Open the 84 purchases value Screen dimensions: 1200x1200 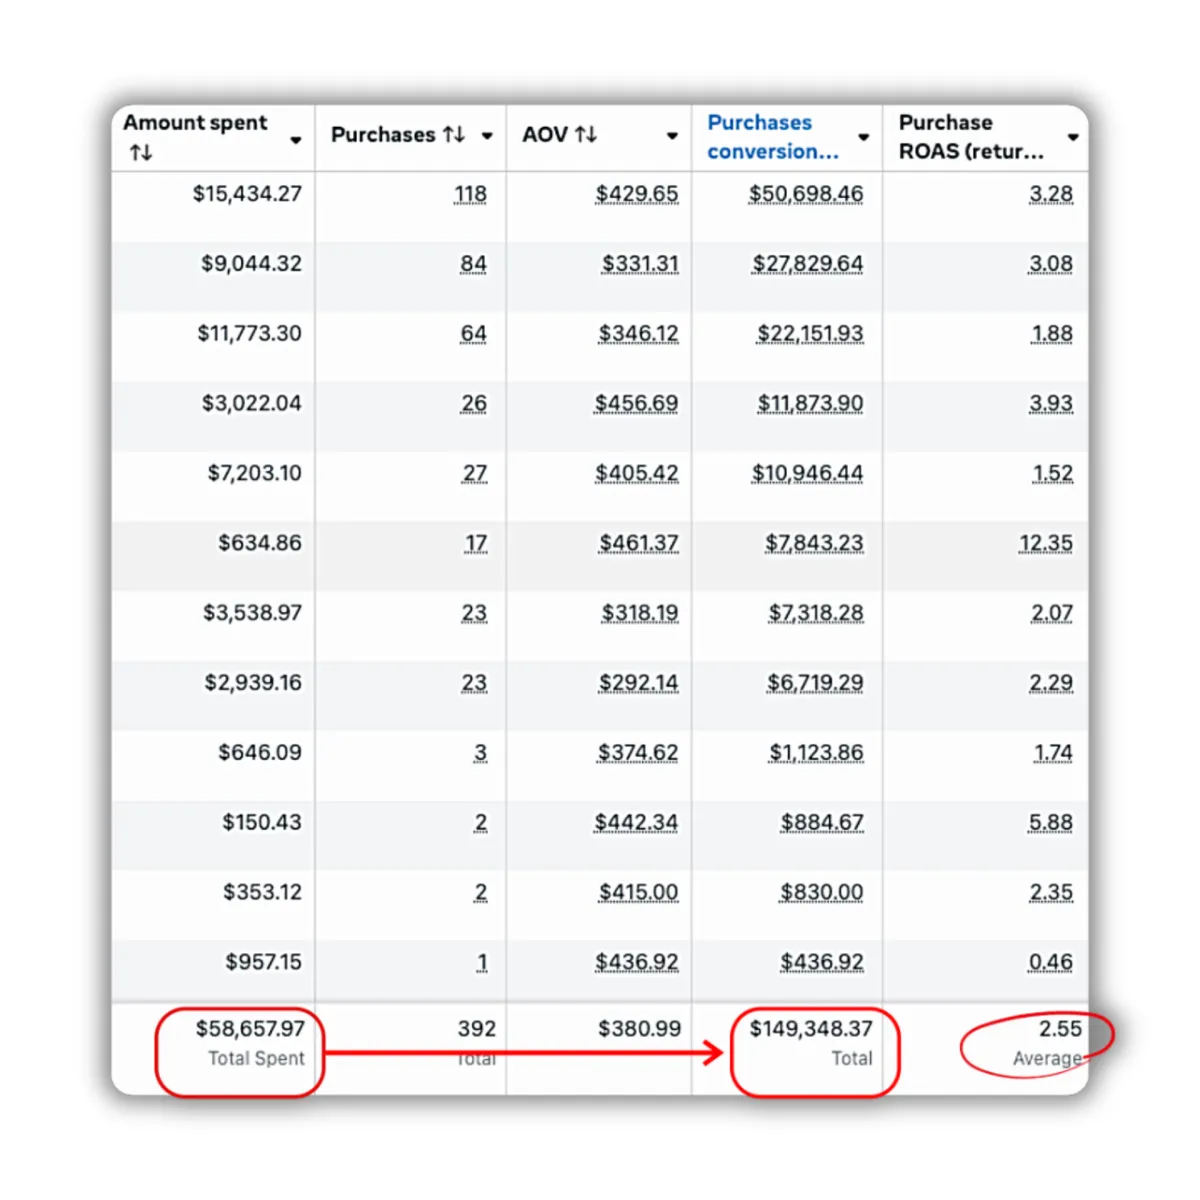[473, 264]
